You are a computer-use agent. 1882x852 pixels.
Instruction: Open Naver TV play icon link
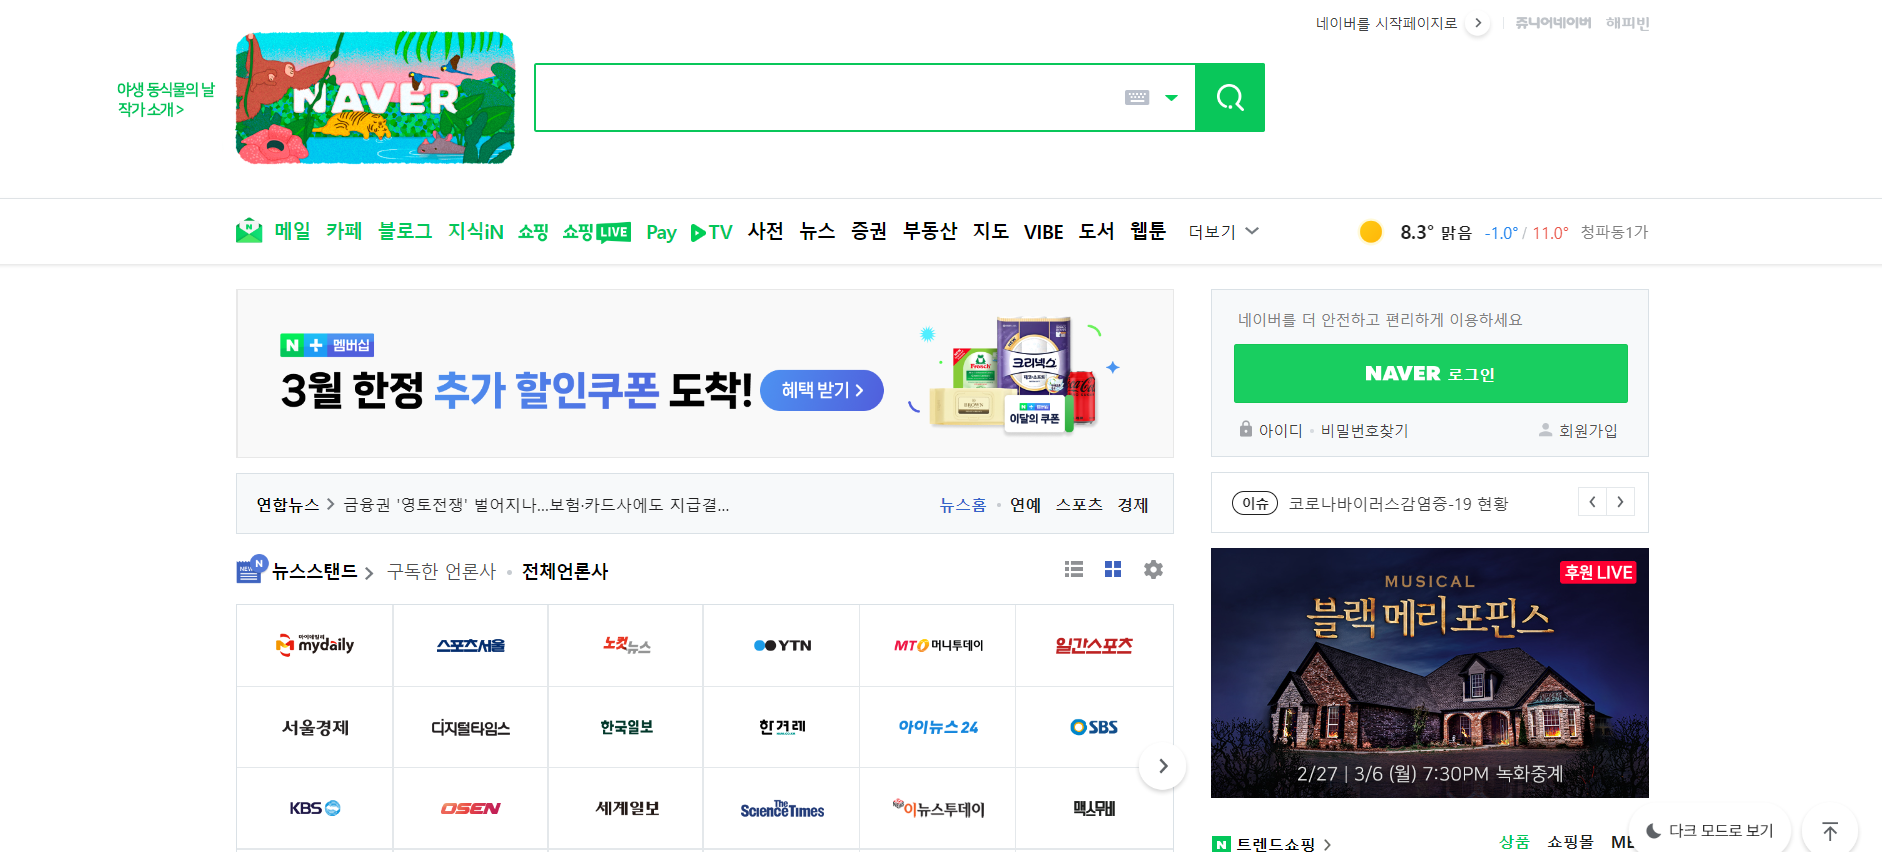711,232
